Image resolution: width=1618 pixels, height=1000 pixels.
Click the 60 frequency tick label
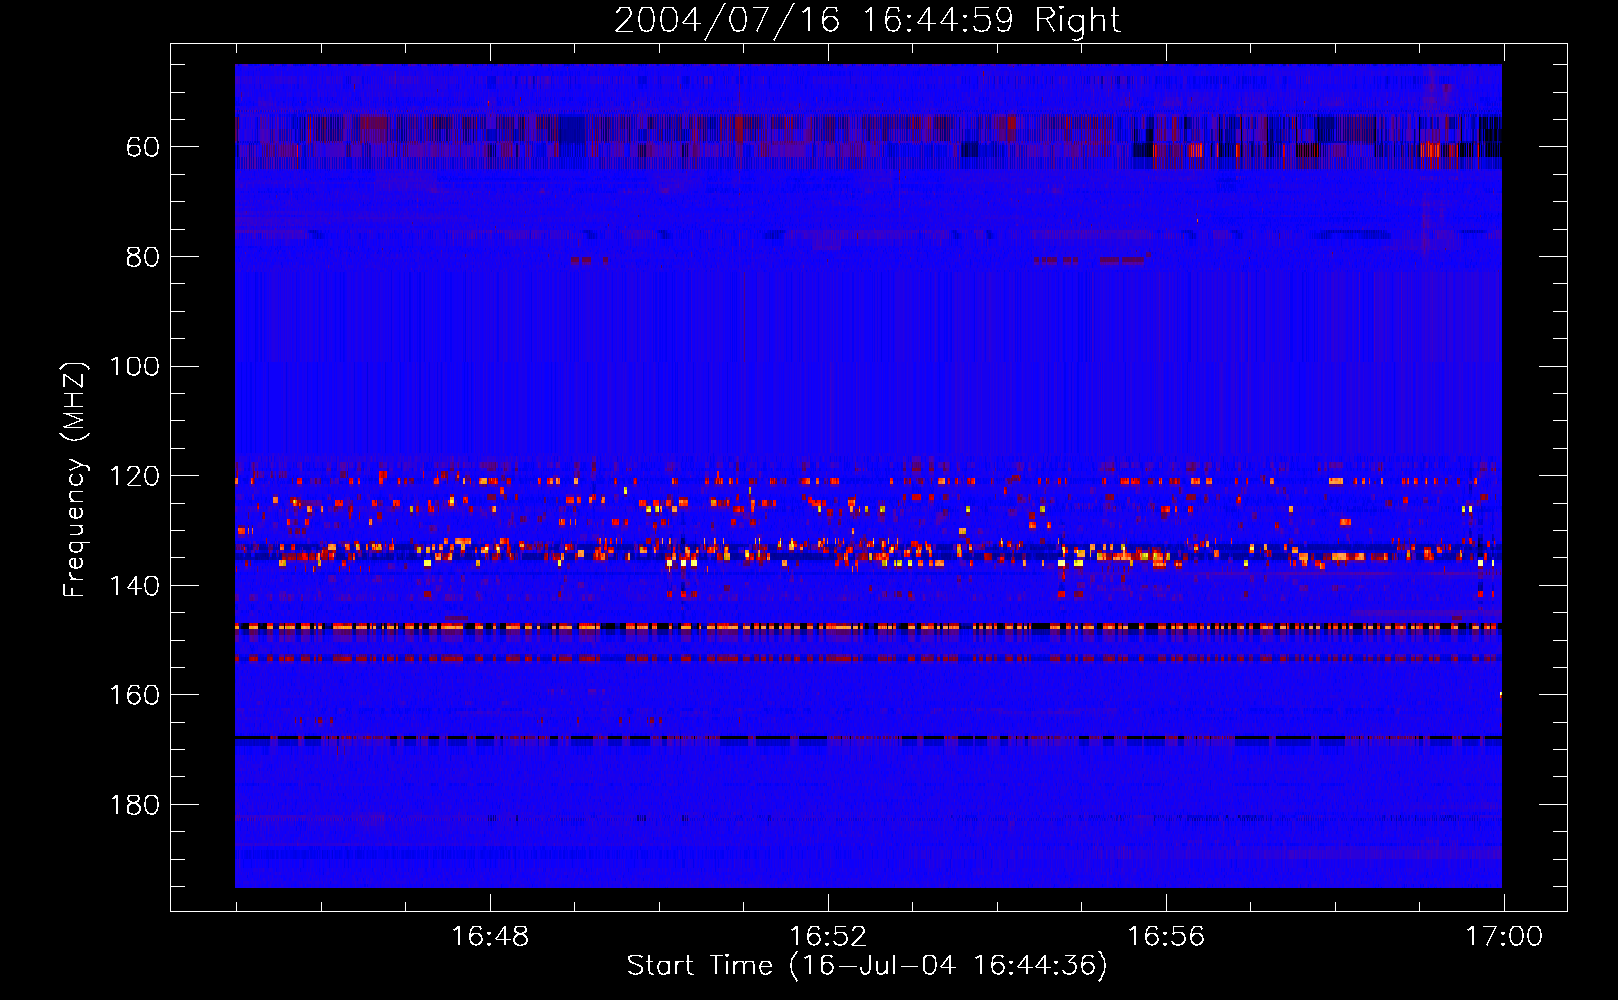click(142, 147)
